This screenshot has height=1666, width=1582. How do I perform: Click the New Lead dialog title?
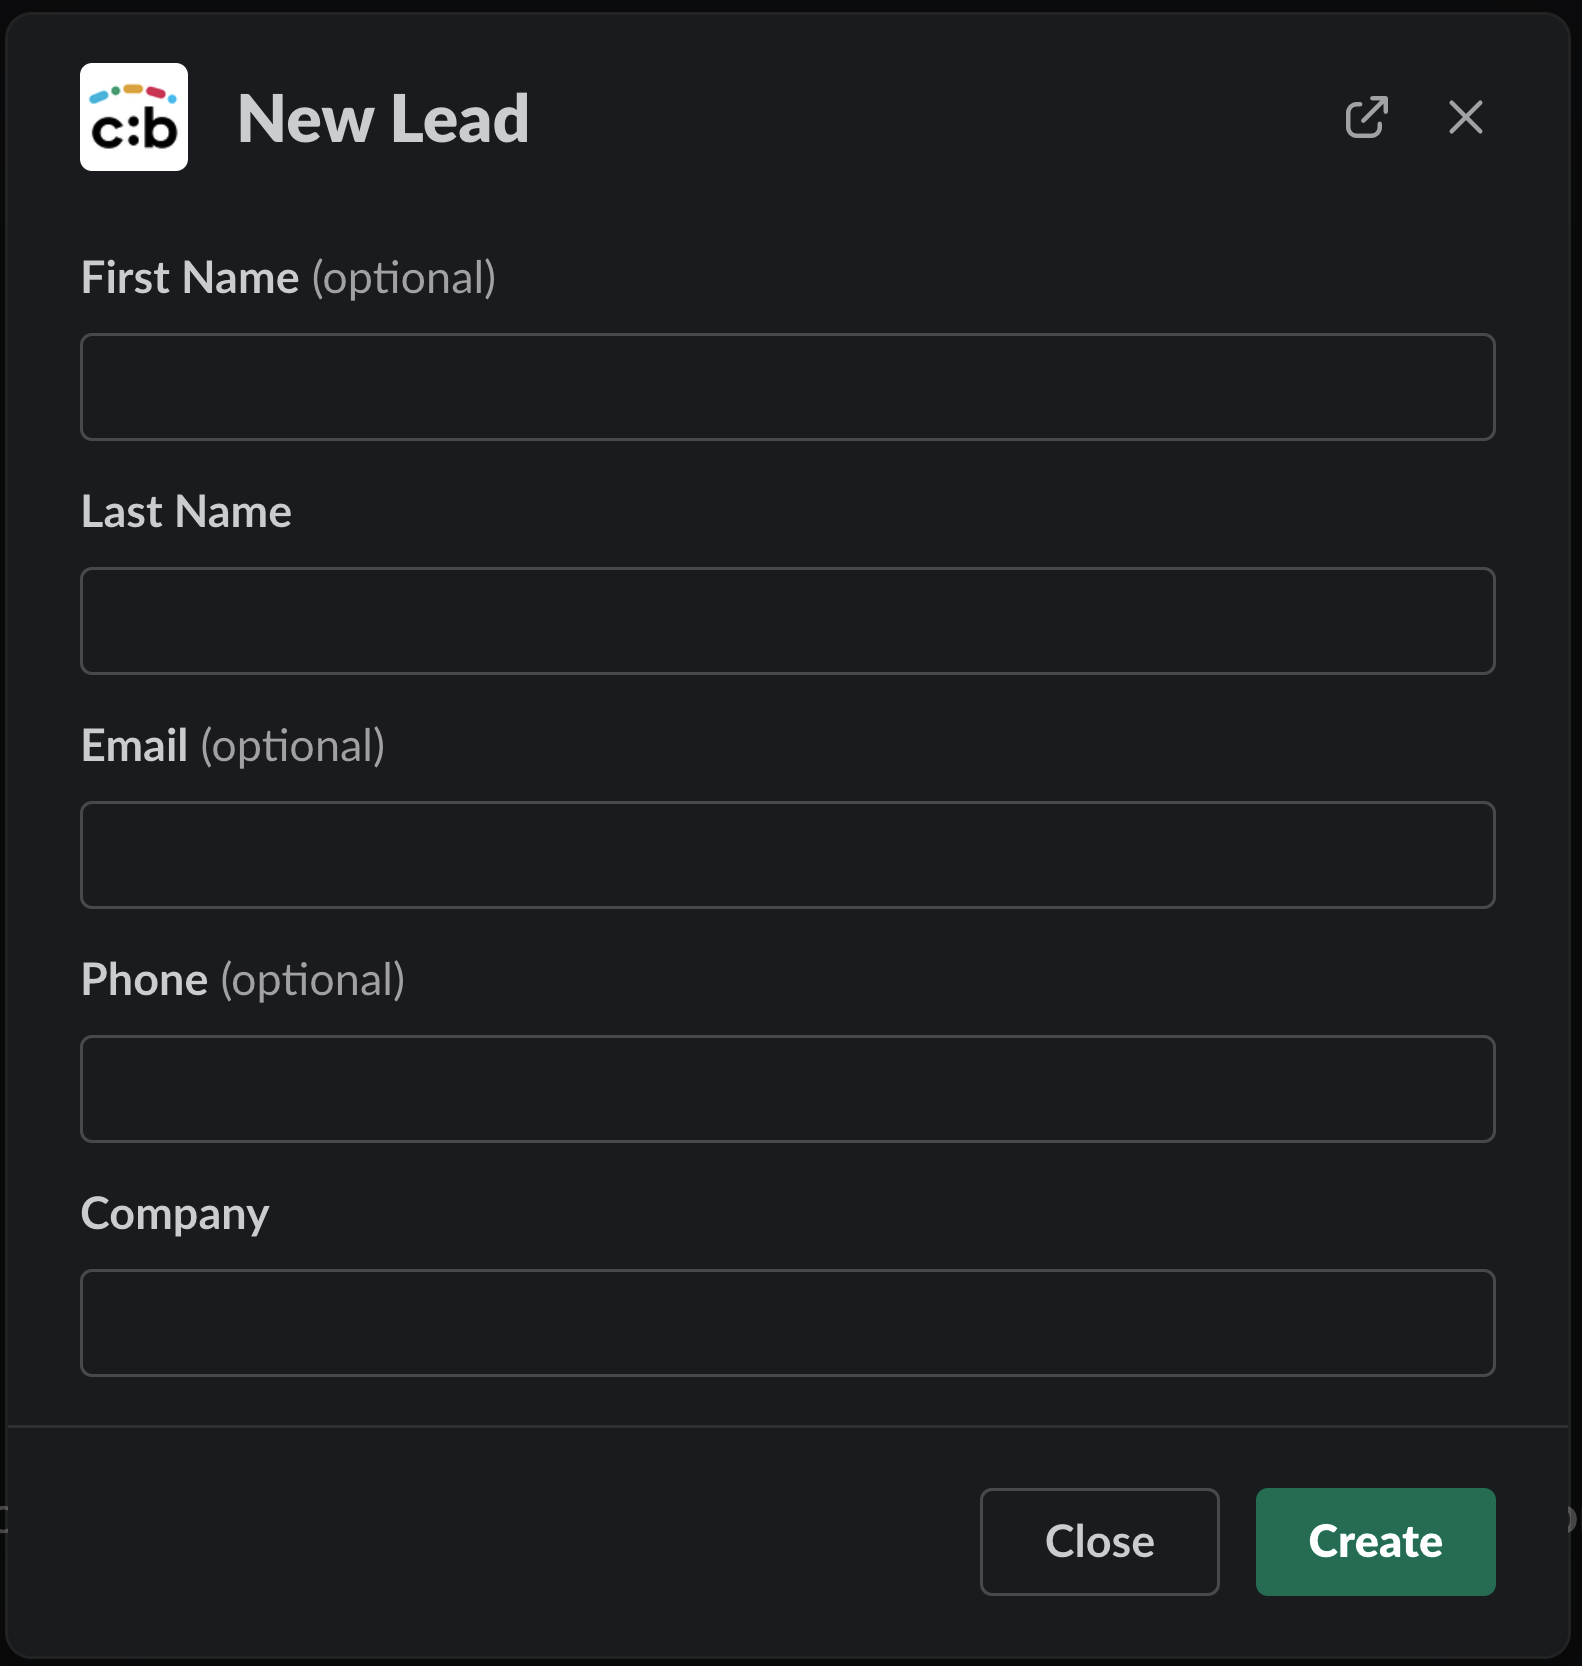(x=383, y=119)
